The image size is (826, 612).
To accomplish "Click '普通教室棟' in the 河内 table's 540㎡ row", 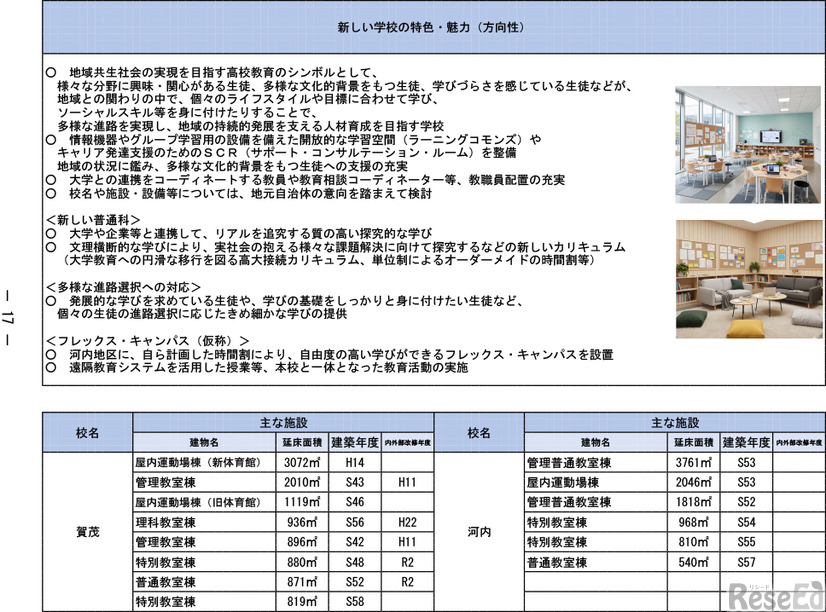I will [x=557, y=562].
